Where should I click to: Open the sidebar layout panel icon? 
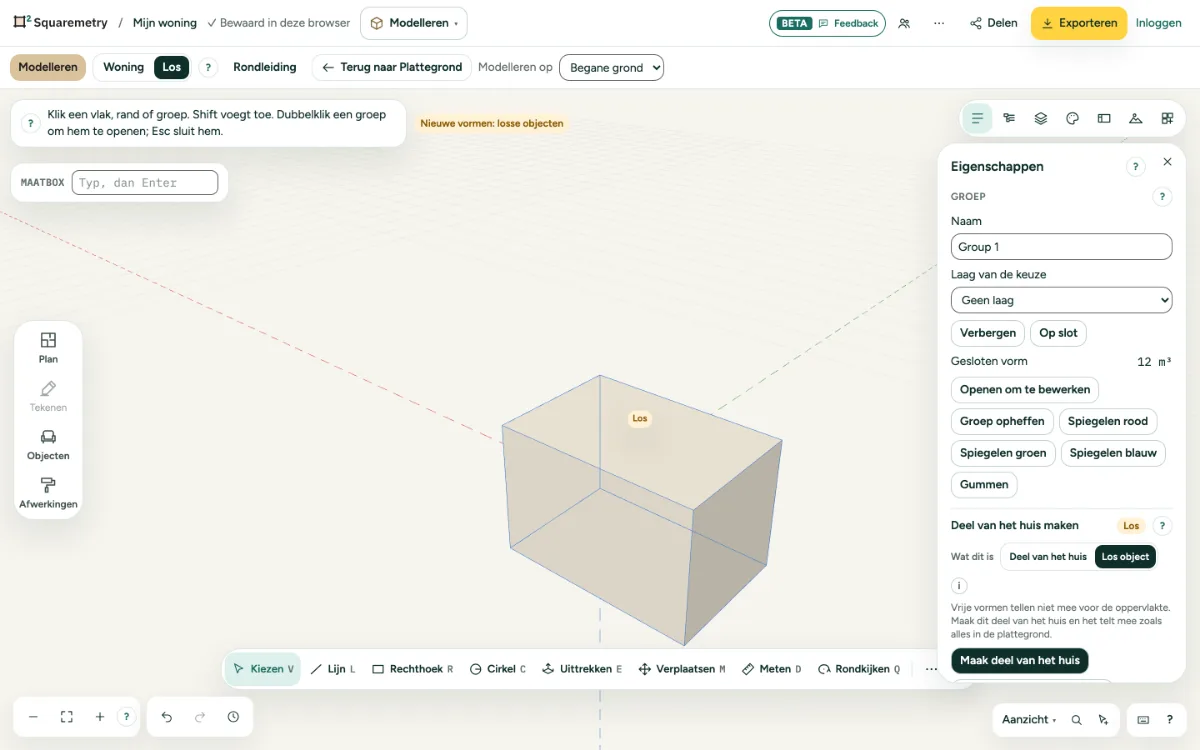(x=1104, y=118)
